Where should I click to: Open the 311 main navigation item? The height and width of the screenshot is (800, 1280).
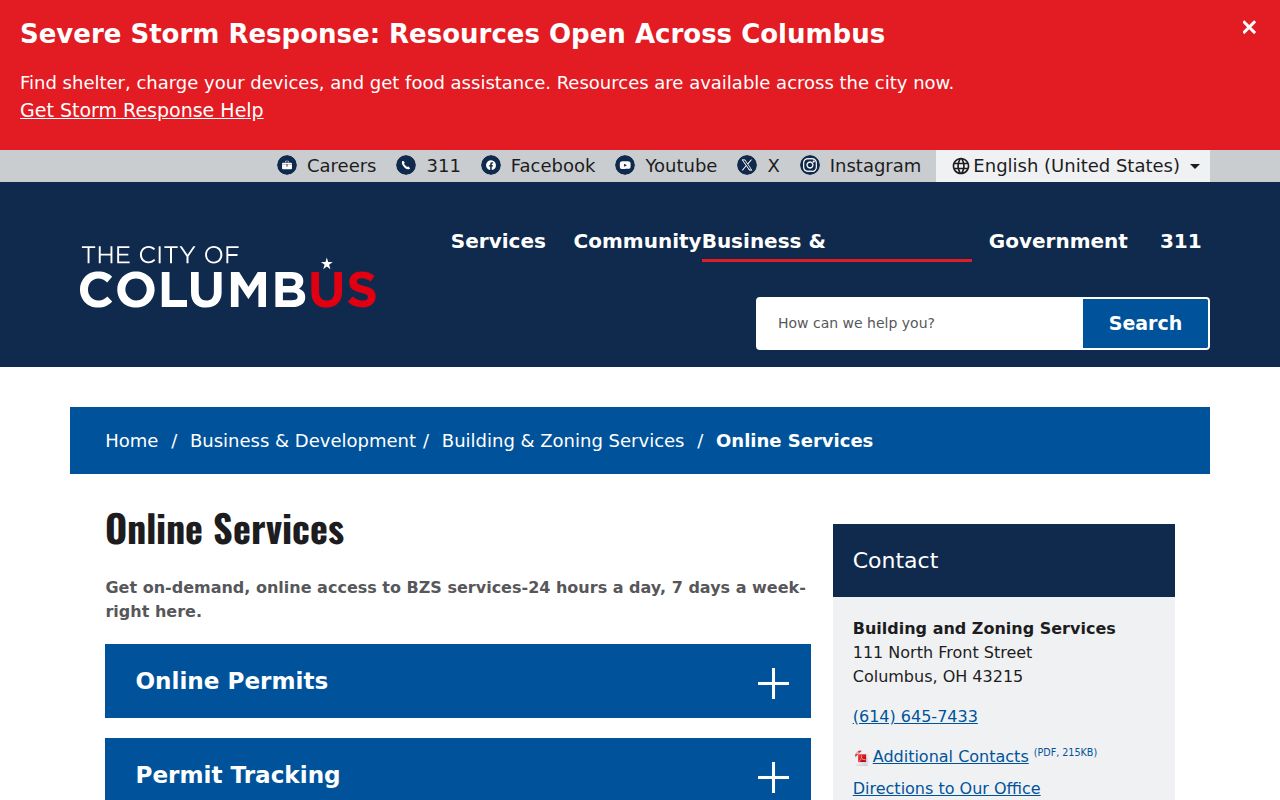pos(1180,241)
